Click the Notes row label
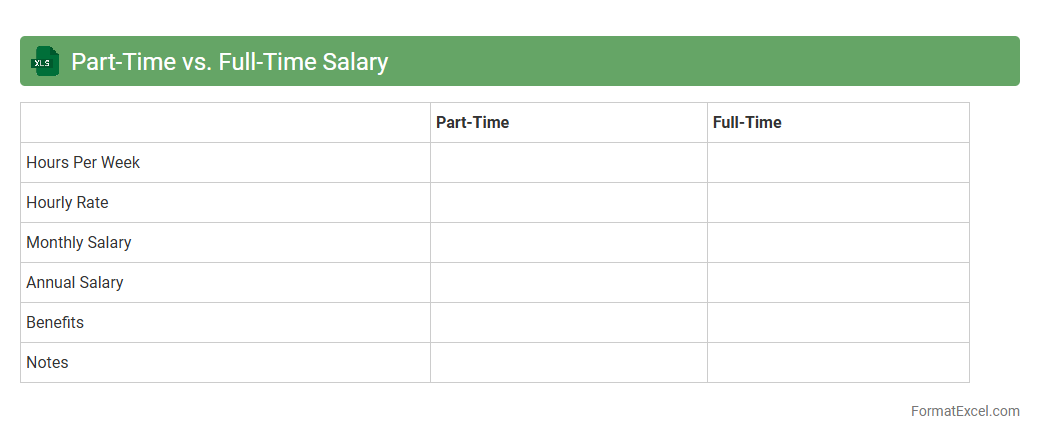This screenshot has height=440, width=1040. (47, 362)
